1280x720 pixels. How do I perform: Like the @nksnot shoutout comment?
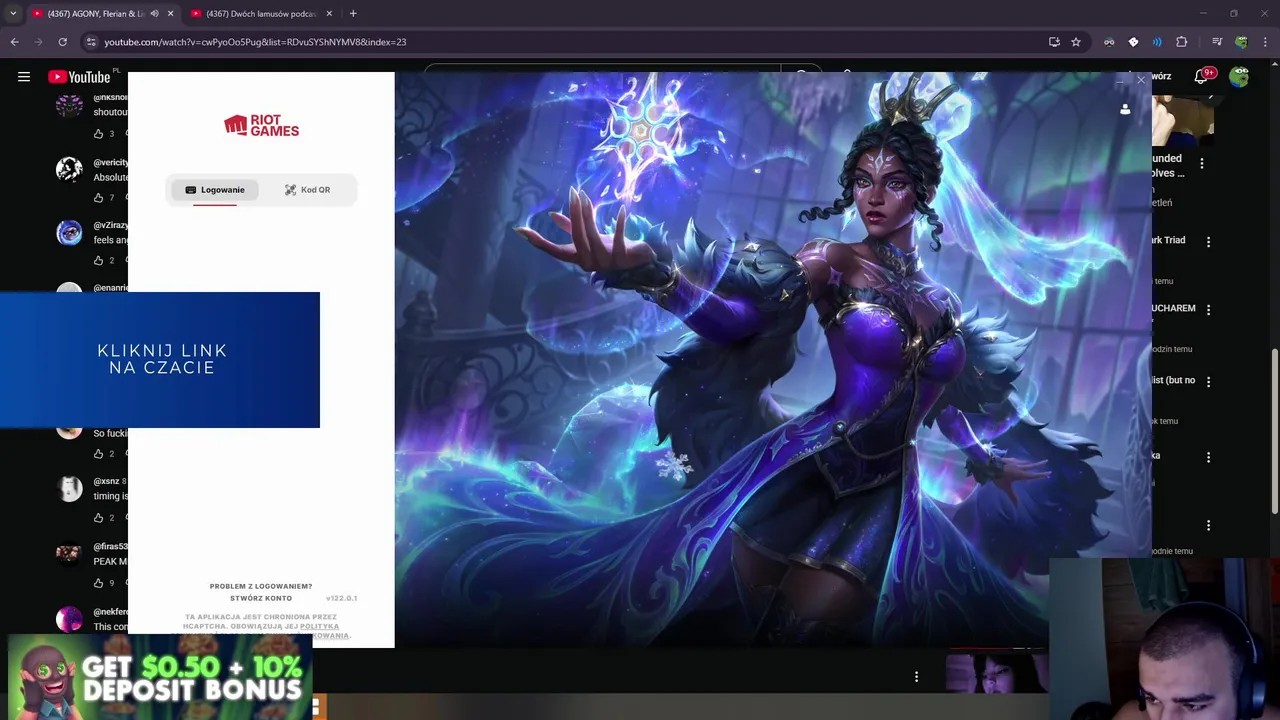coord(98,133)
